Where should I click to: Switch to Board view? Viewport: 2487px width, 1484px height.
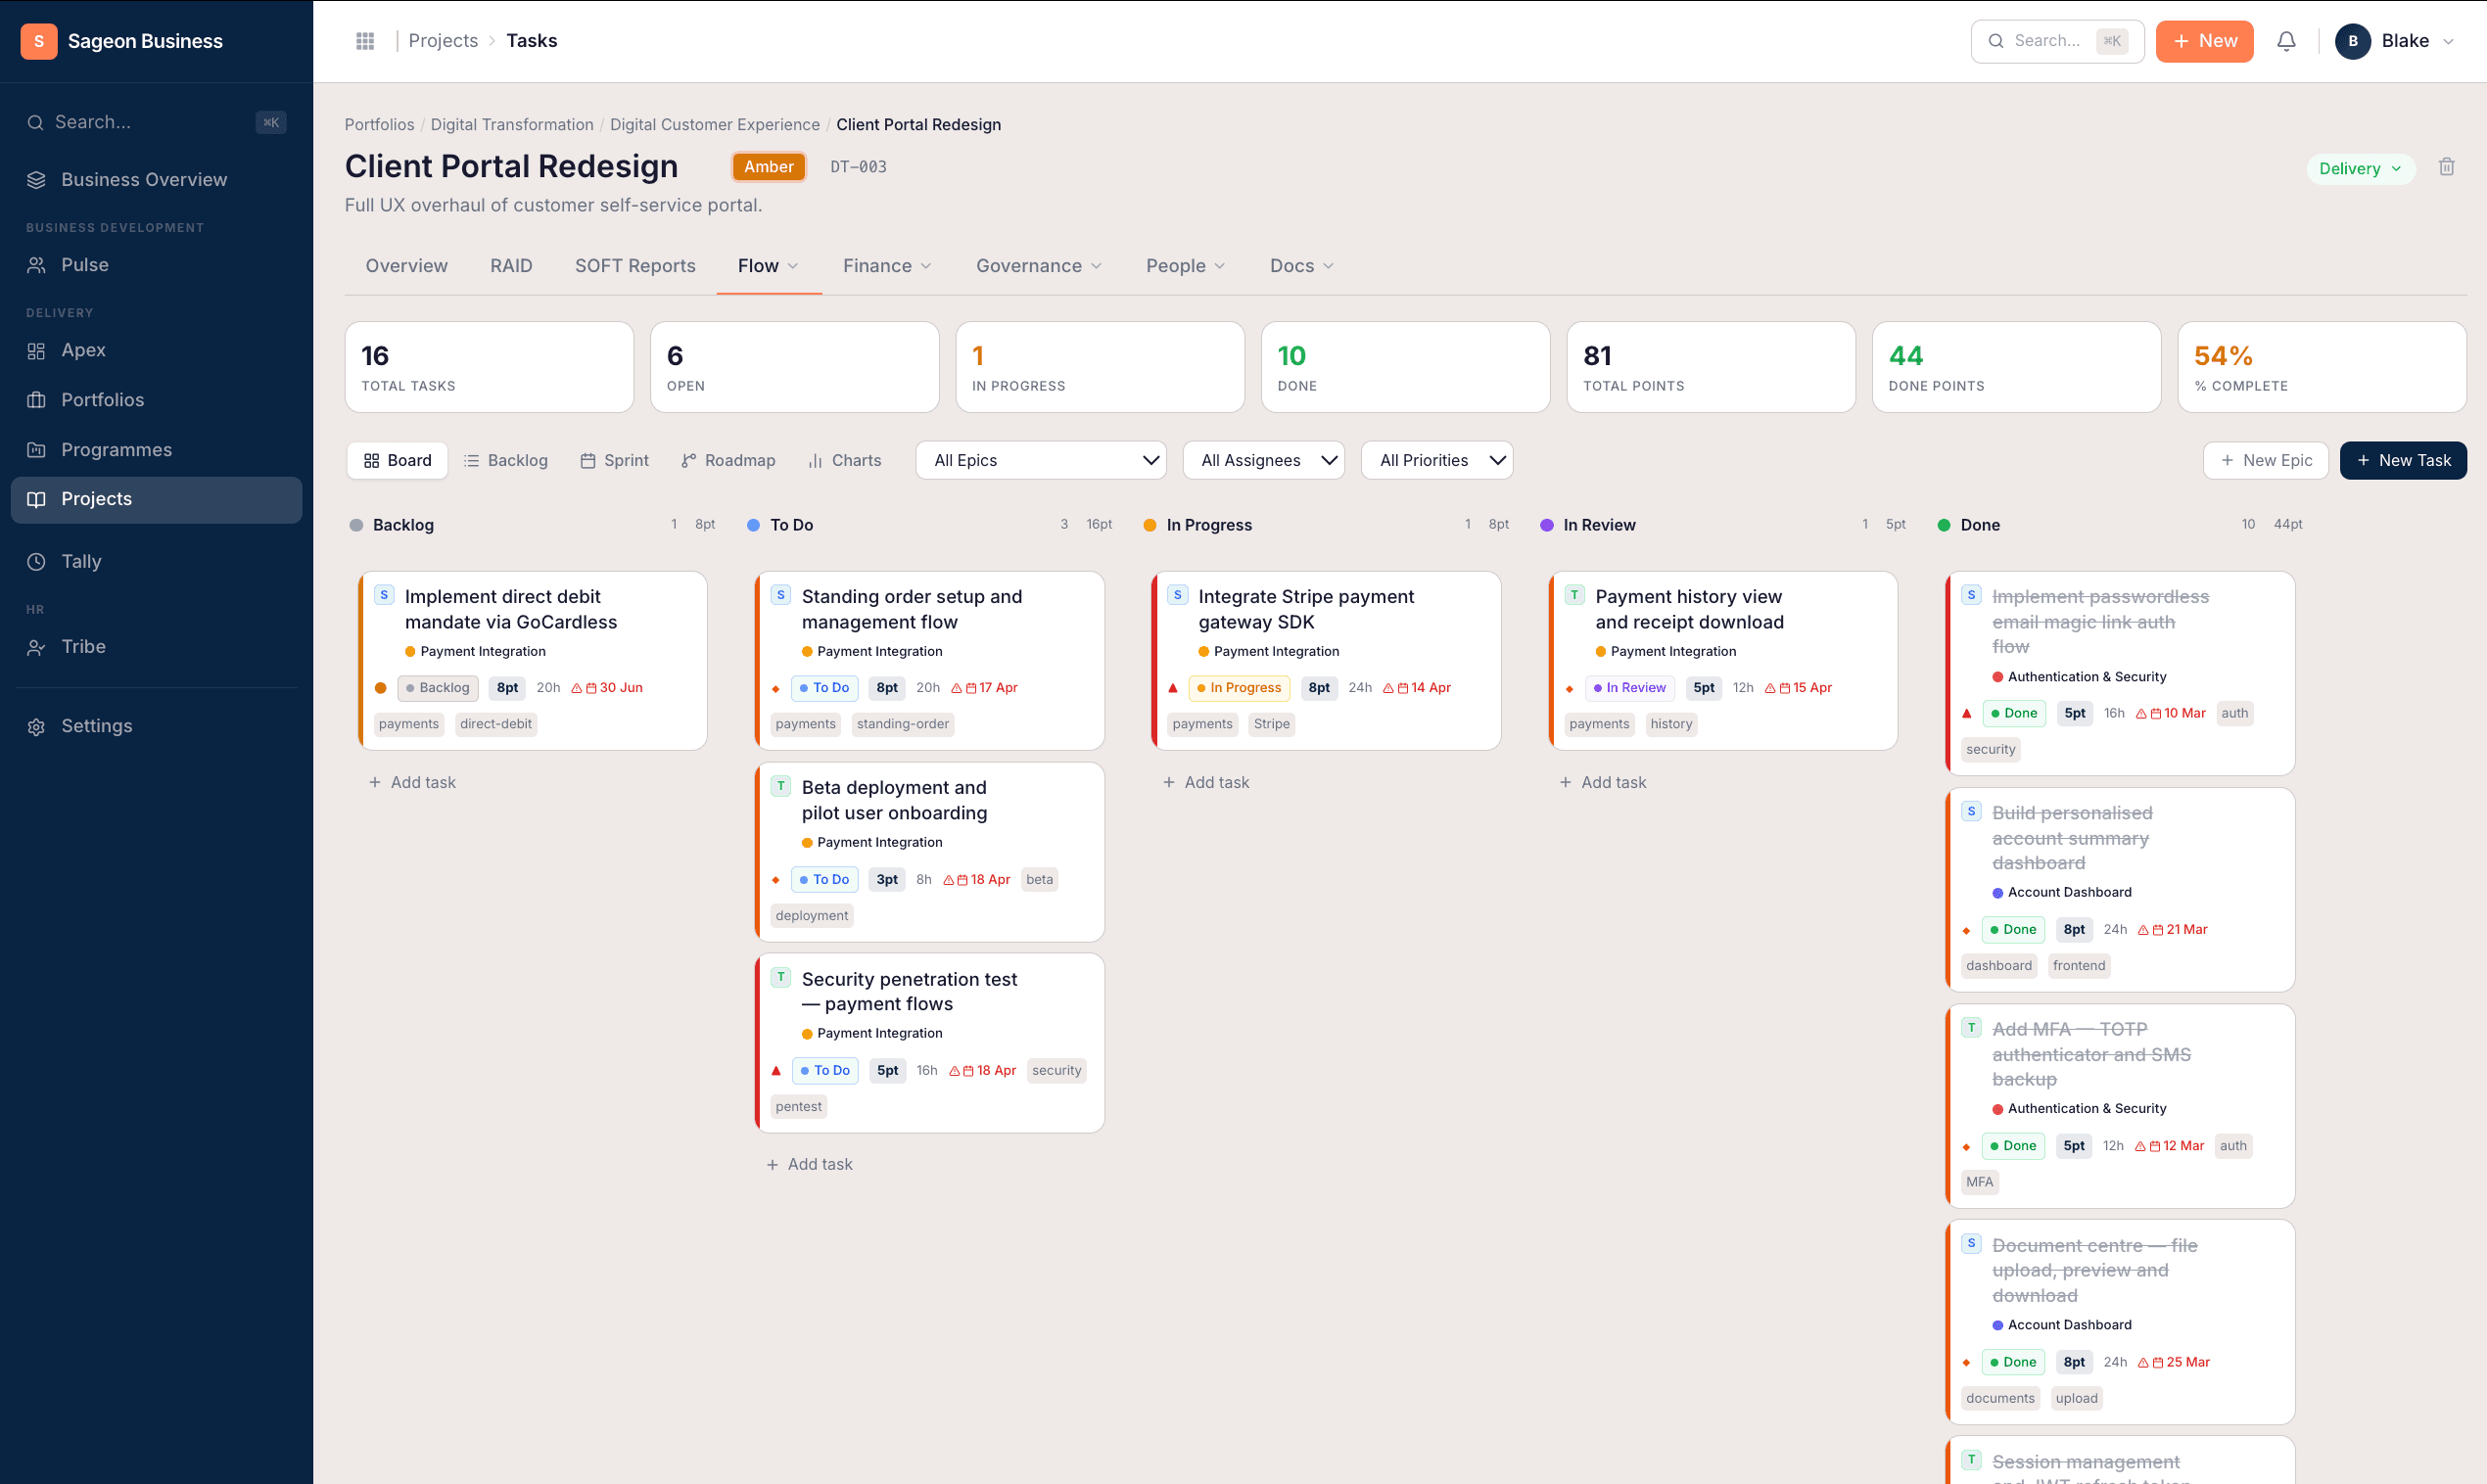[398, 461]
